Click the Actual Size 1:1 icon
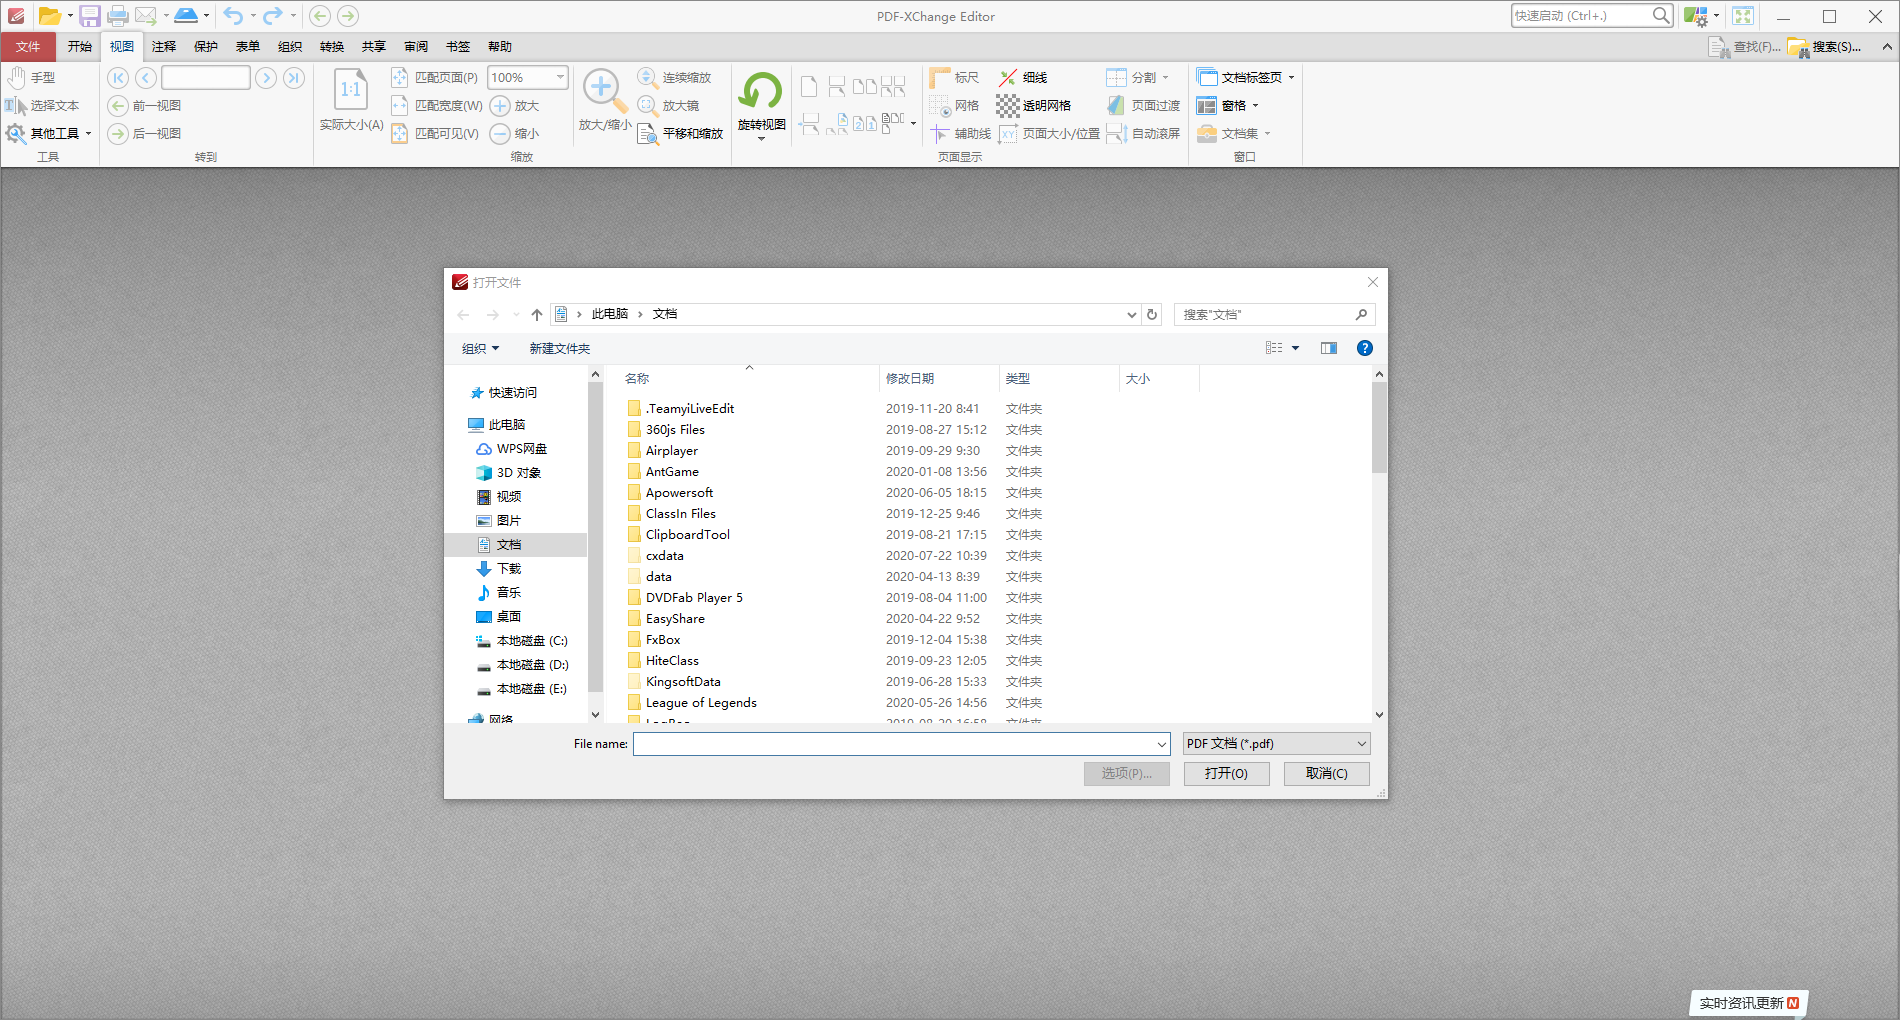Image resolution: width=1900 pixels, height=1020 pixels. point(351,90)
